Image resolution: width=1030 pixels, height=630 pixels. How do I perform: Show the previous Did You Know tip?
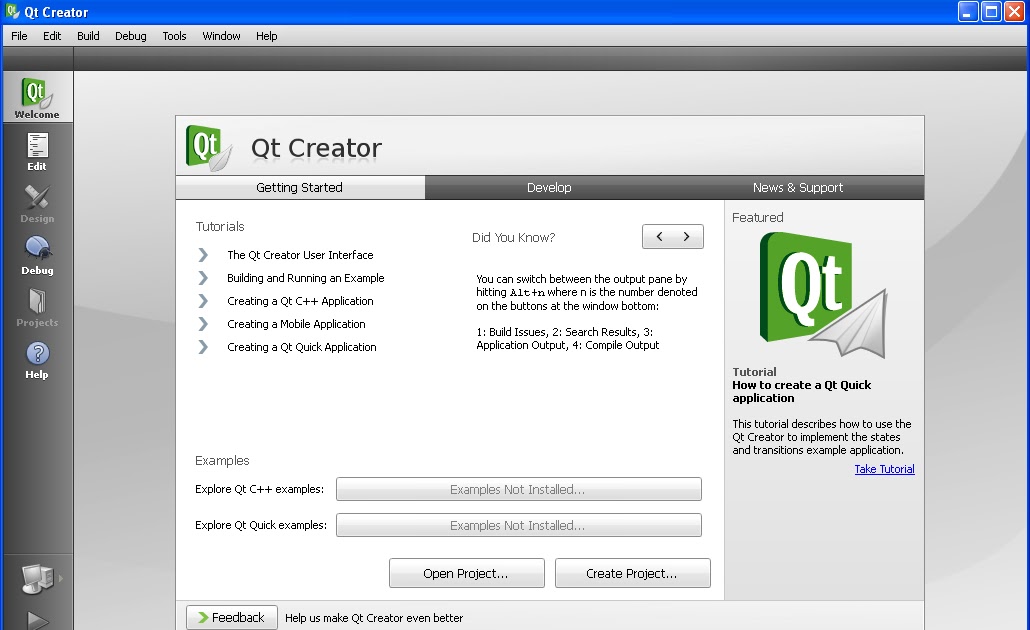tap(659, 236)
